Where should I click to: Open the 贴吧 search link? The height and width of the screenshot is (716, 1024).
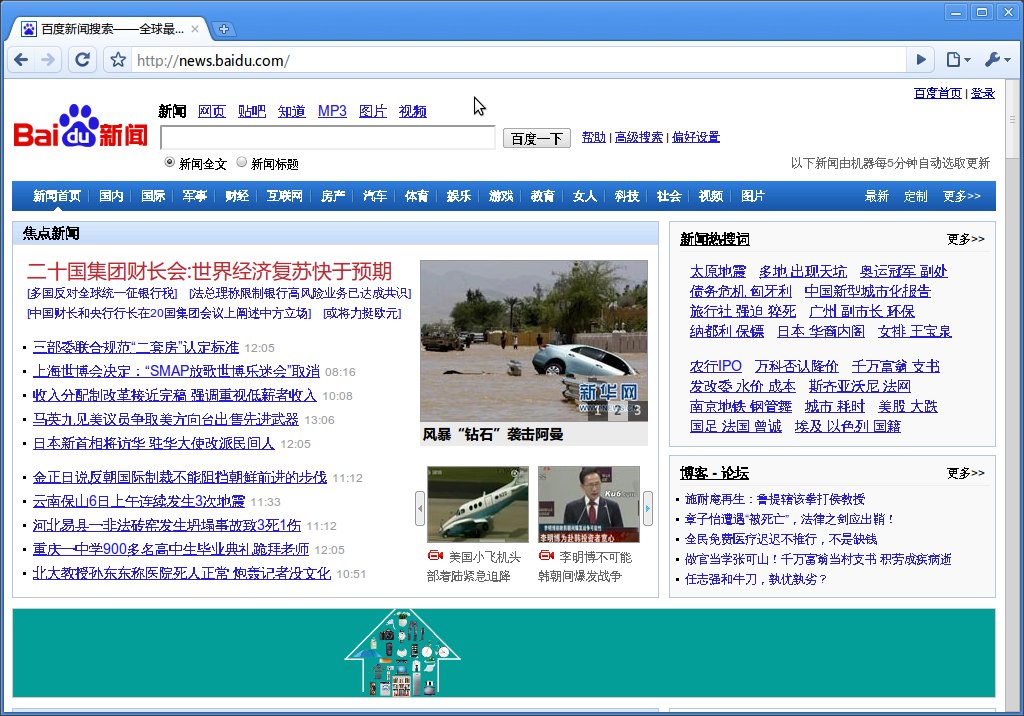pos(252,111)
